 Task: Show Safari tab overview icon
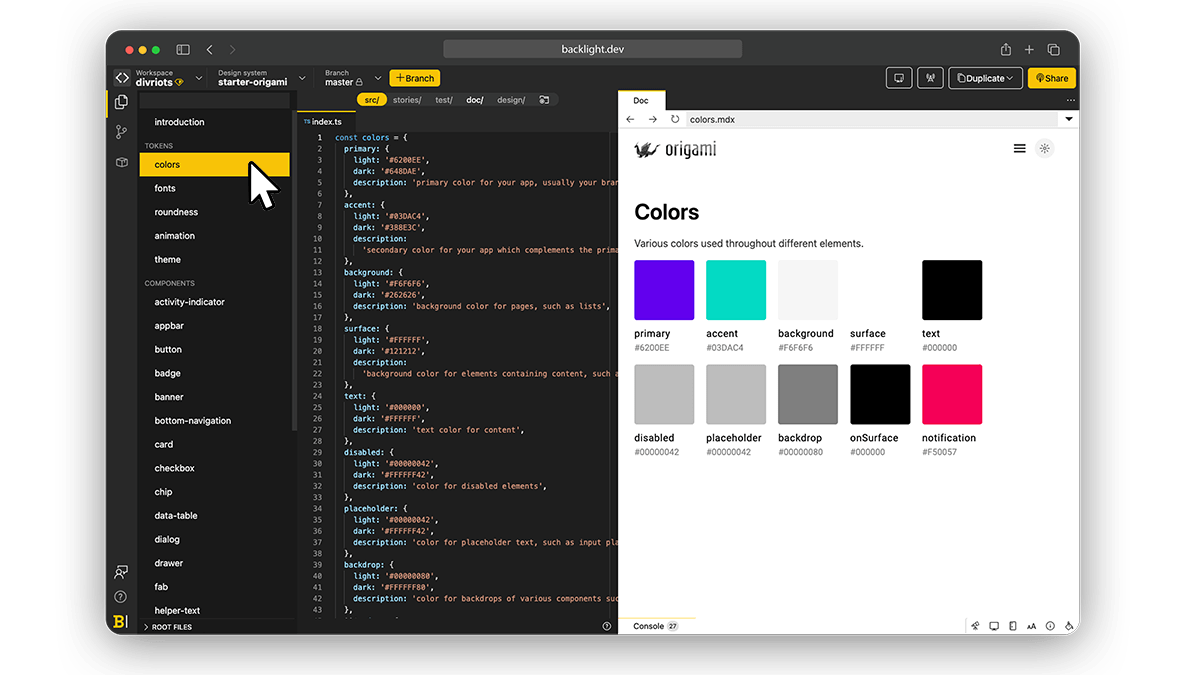tap(1054, 49)
